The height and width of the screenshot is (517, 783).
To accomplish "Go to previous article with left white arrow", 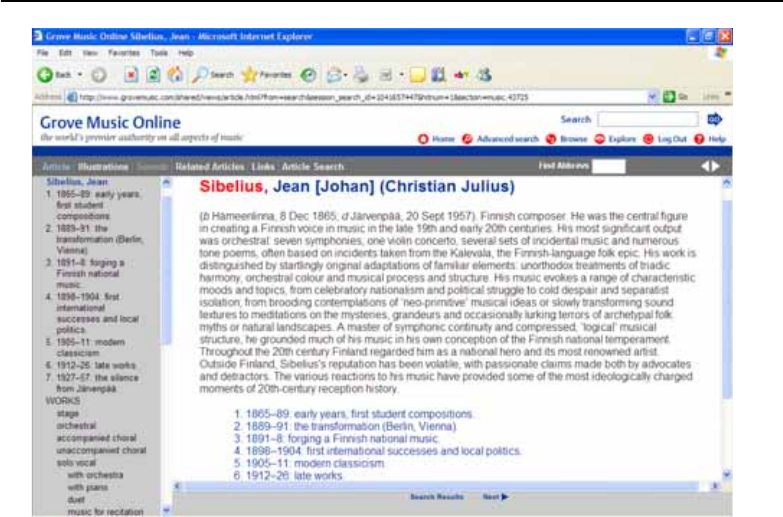I will (x=706, y=166).
